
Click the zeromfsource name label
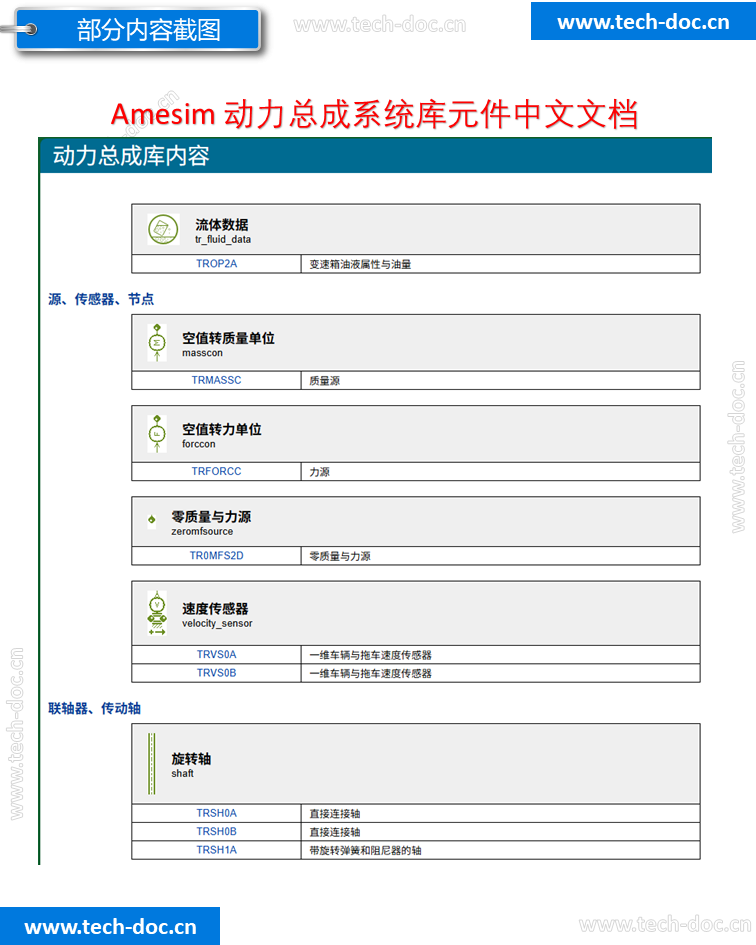(x=202, y=531)
